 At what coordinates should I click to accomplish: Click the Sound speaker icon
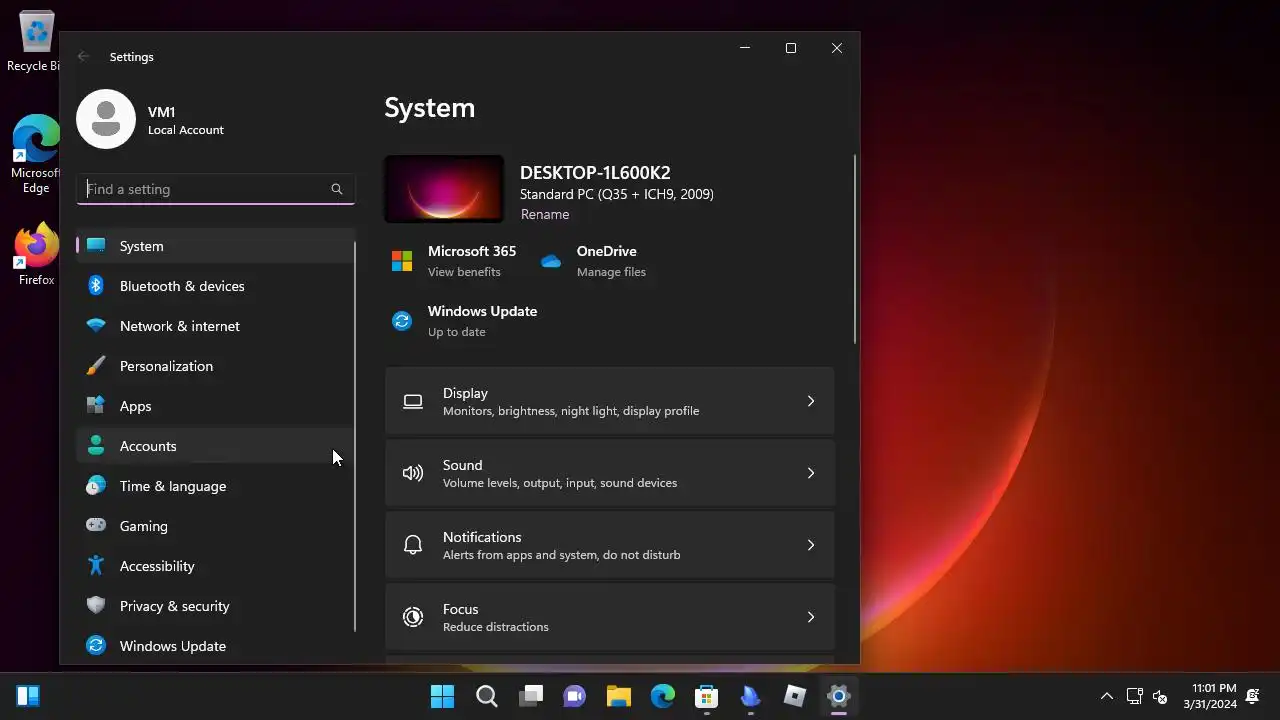[x=413, y=473]
